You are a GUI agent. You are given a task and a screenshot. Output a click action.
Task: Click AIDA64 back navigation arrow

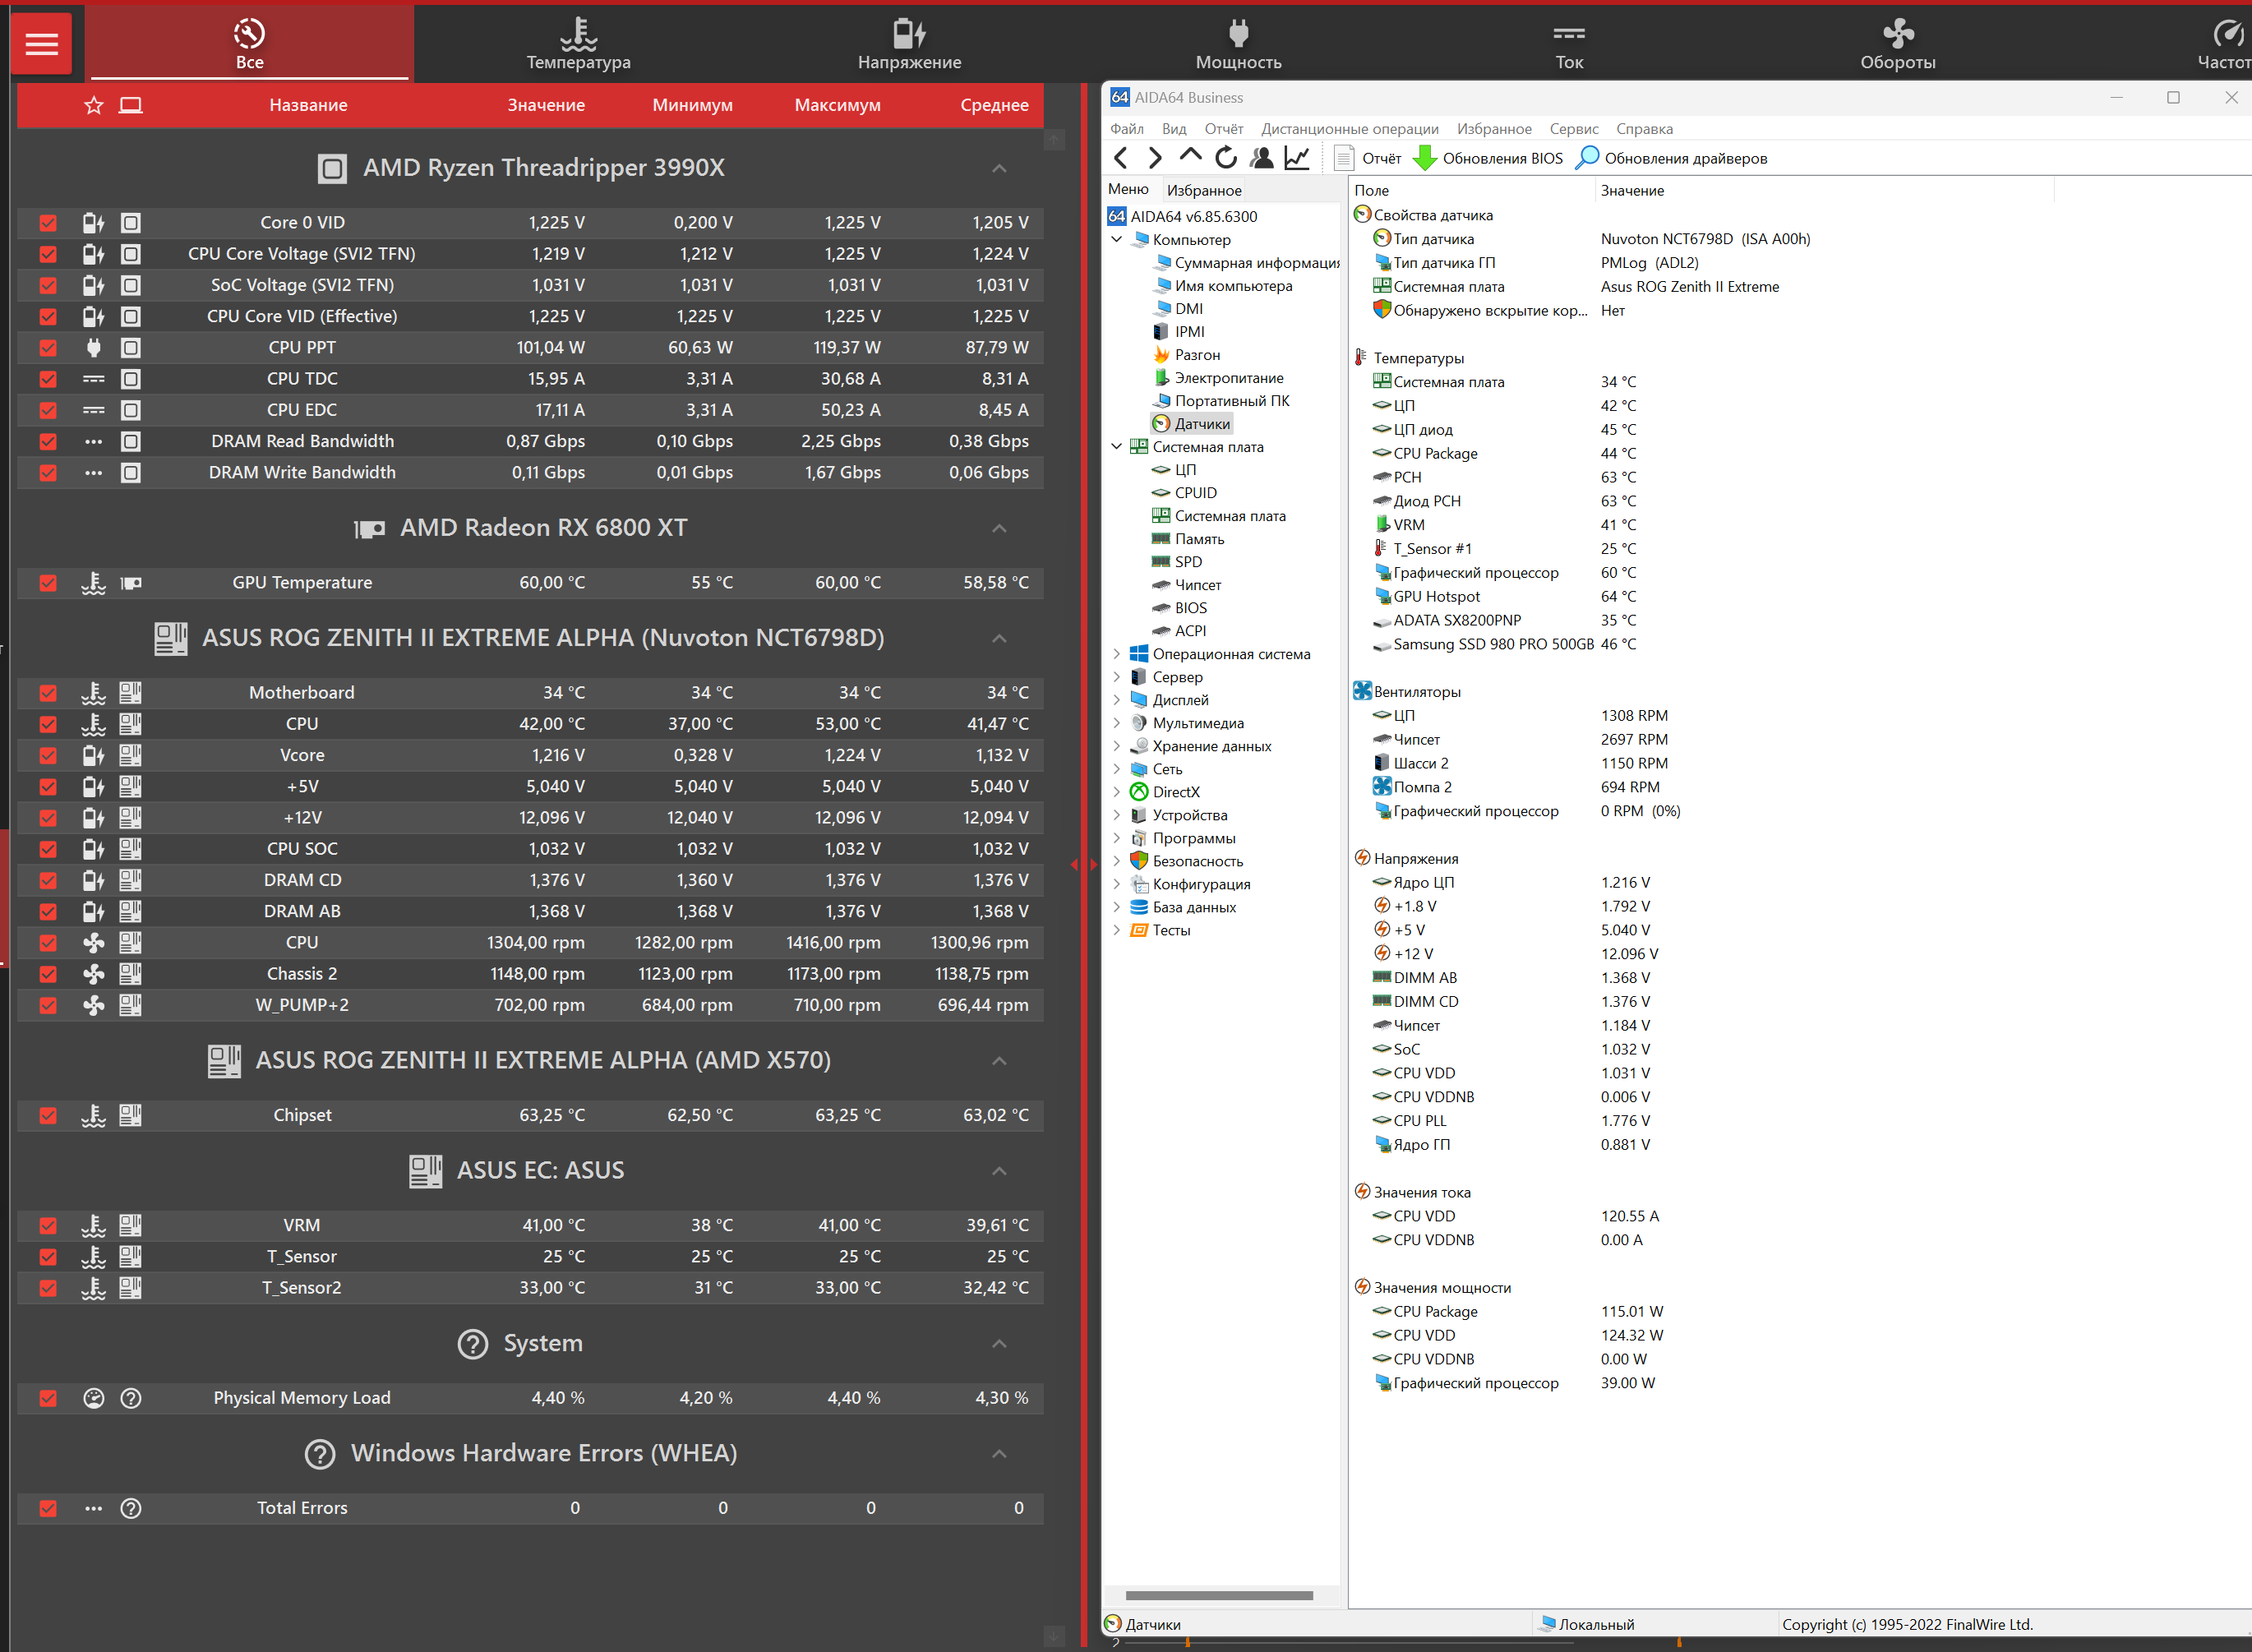[x=1121, y=158]
